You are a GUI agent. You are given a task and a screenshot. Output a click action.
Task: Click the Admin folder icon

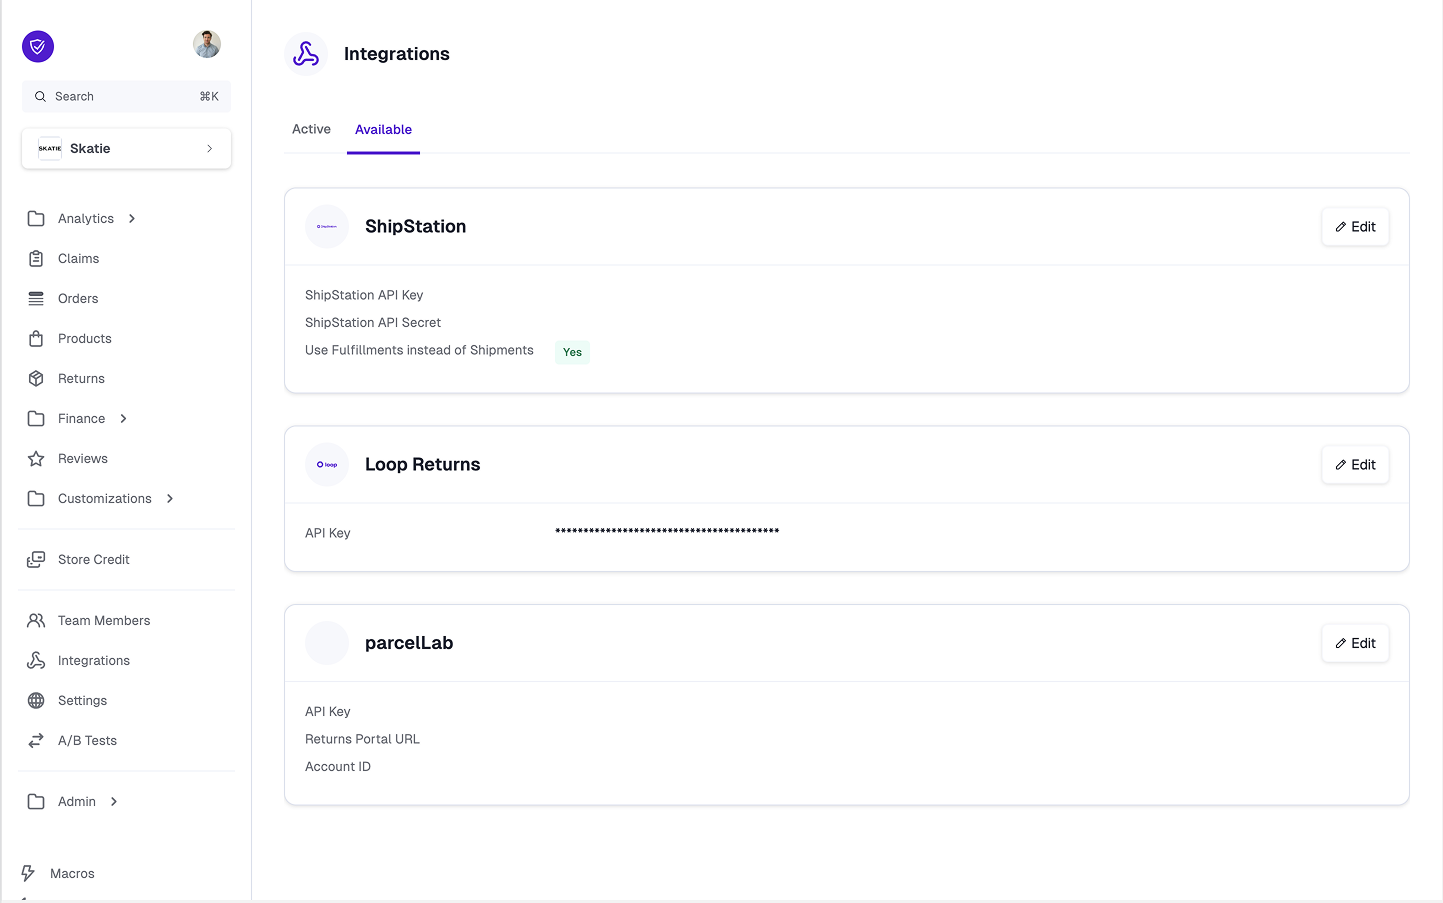[x=36, y=801]
